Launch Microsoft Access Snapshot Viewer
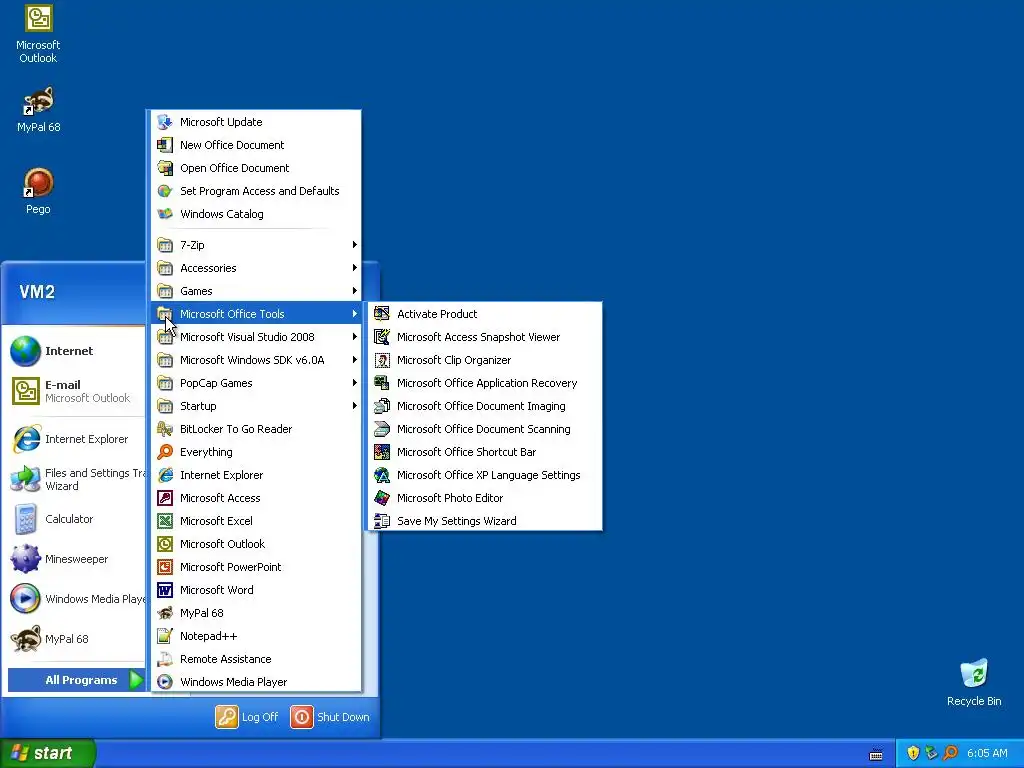This screenshot has width=1024, height=768. (485, 337)
